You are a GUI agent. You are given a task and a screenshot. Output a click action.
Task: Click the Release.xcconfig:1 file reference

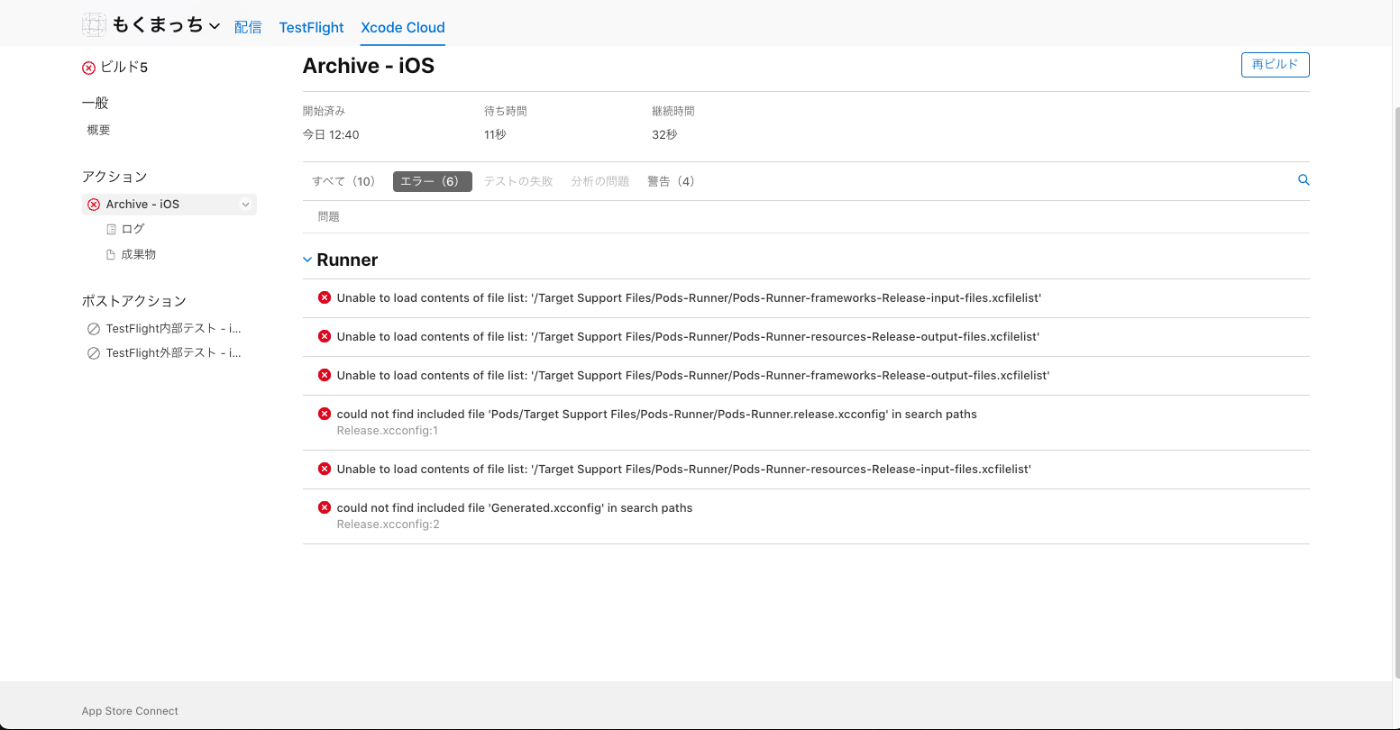[387, 431]
